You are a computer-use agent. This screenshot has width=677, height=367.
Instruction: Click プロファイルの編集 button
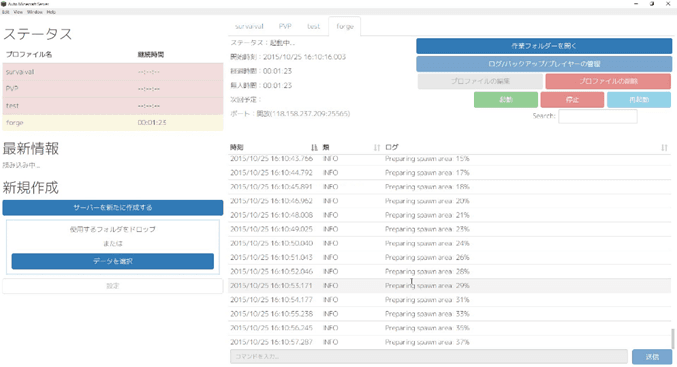coord(480,81)
